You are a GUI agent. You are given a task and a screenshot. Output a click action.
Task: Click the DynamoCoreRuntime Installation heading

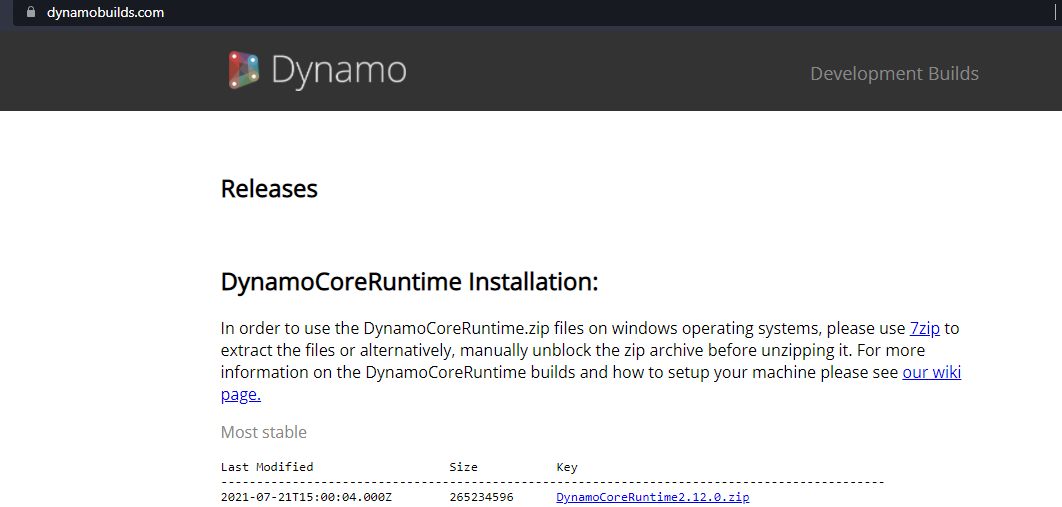click(410, 282)
